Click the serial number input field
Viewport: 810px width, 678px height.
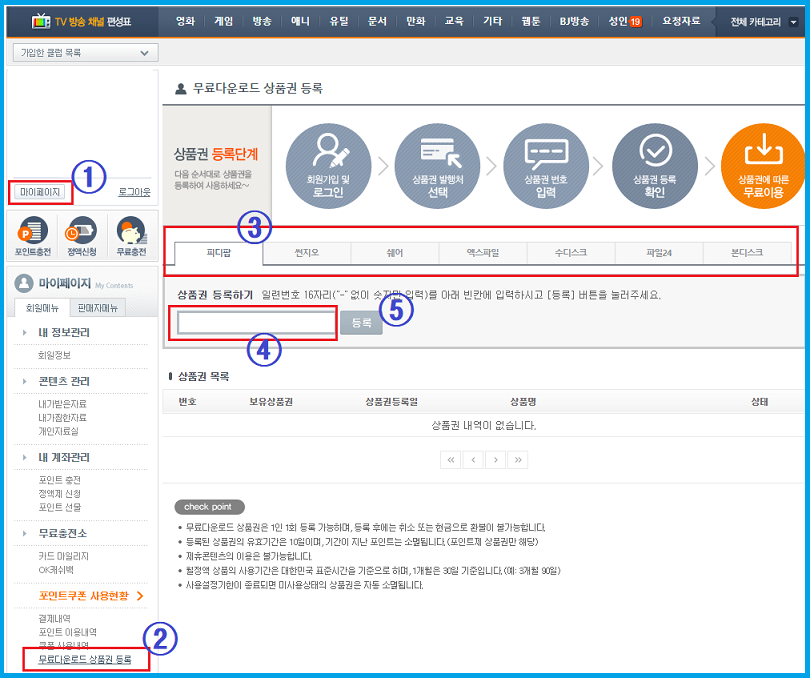coord(256,323)
